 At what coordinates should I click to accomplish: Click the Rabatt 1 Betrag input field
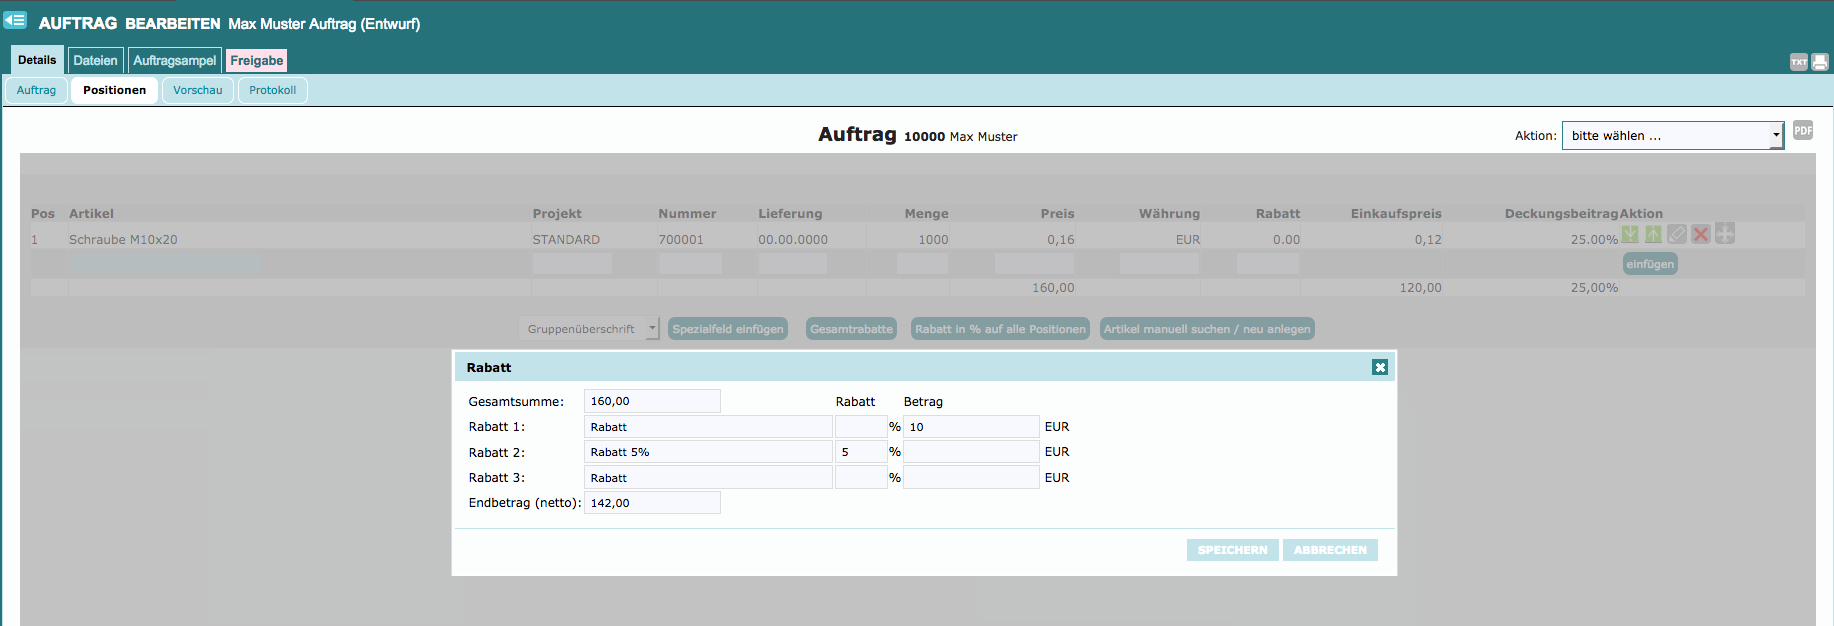(970, 427)
